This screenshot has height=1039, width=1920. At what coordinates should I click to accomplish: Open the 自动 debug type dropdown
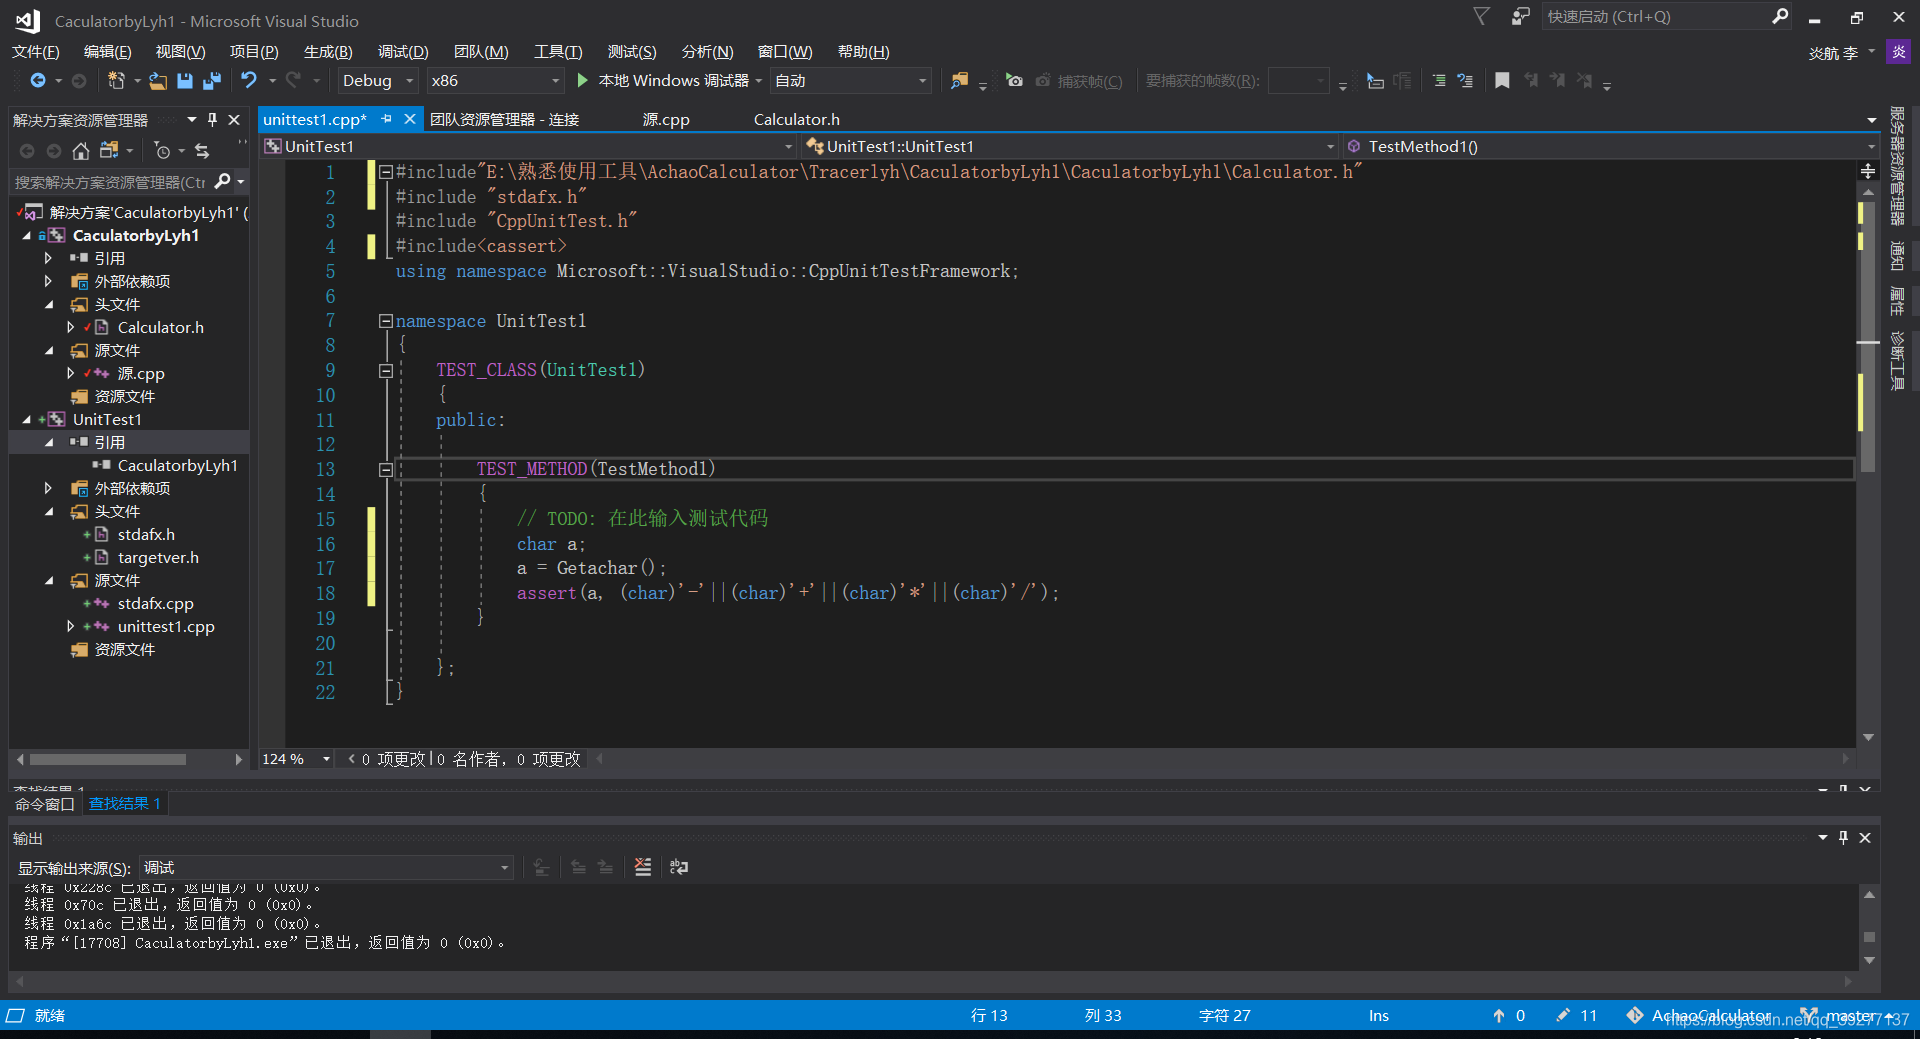[x=851, y=80]
